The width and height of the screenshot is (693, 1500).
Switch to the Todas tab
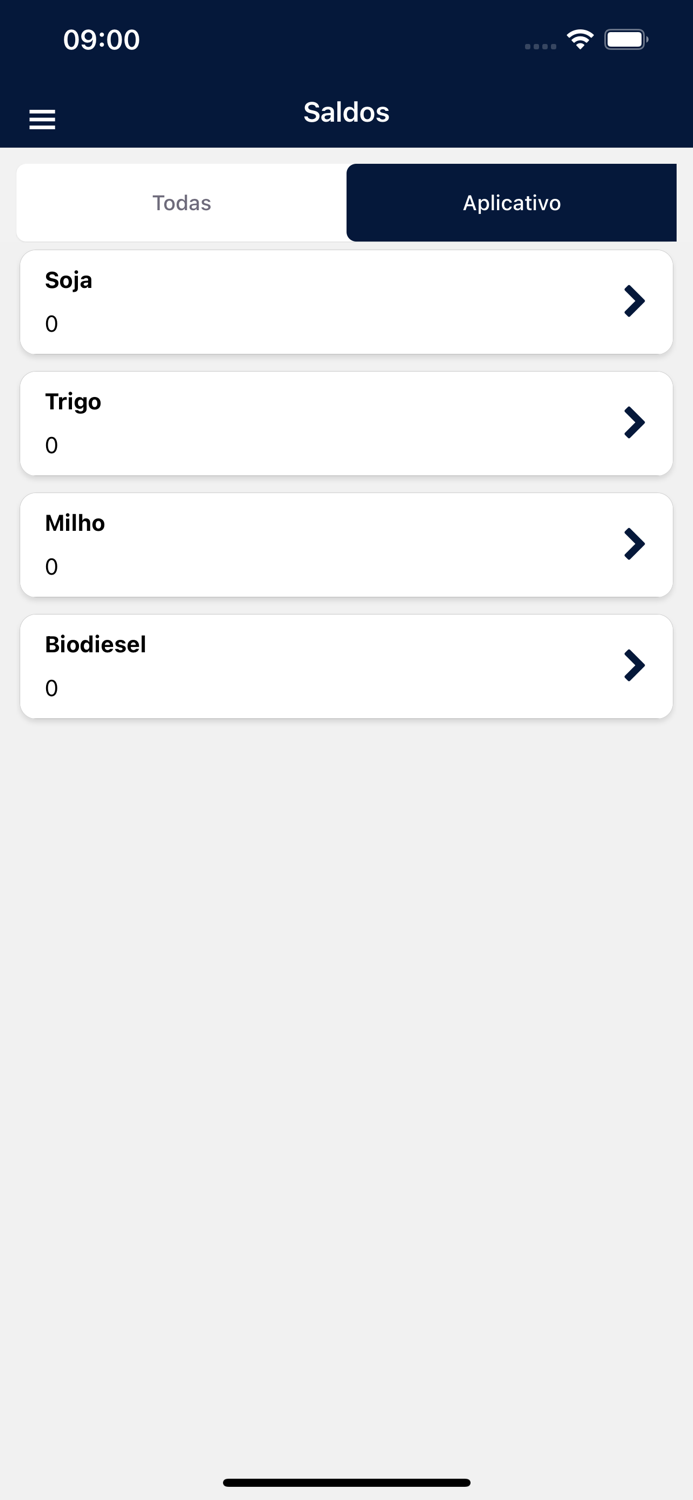pos(182,203)
